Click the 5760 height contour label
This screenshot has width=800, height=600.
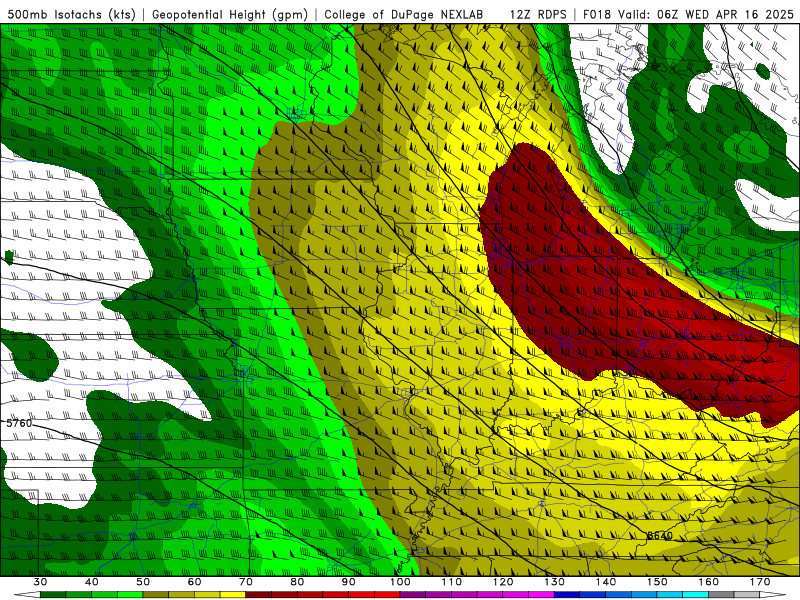point(19,423)
